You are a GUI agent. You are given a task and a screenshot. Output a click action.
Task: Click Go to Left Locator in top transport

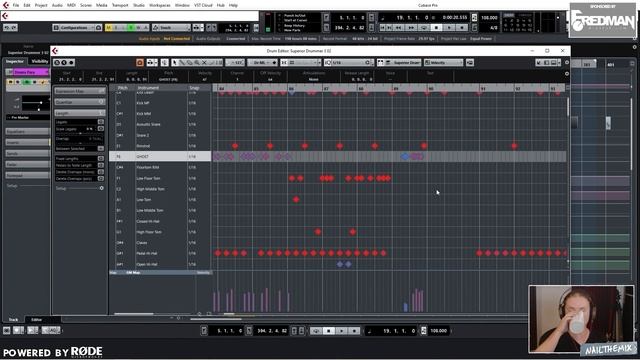coord(382,27)
